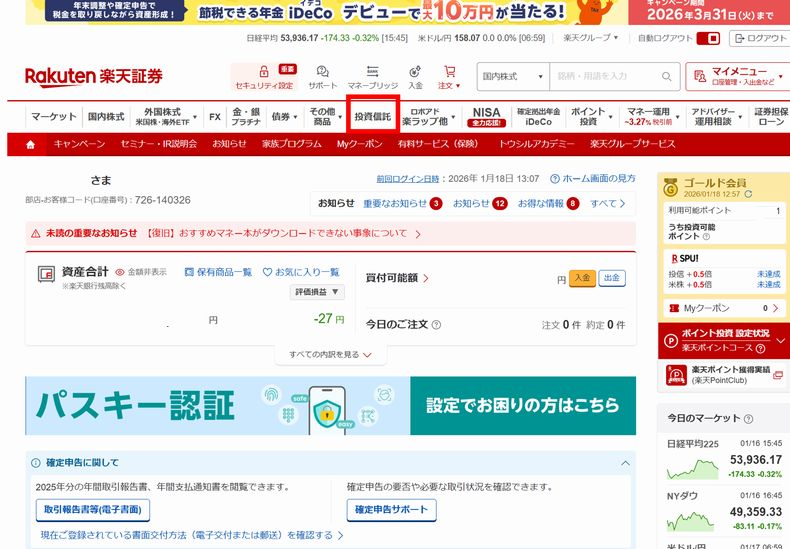Screen dimensions: 790x549
Task: Open favorites list heart icon
Action: point(267,272)
